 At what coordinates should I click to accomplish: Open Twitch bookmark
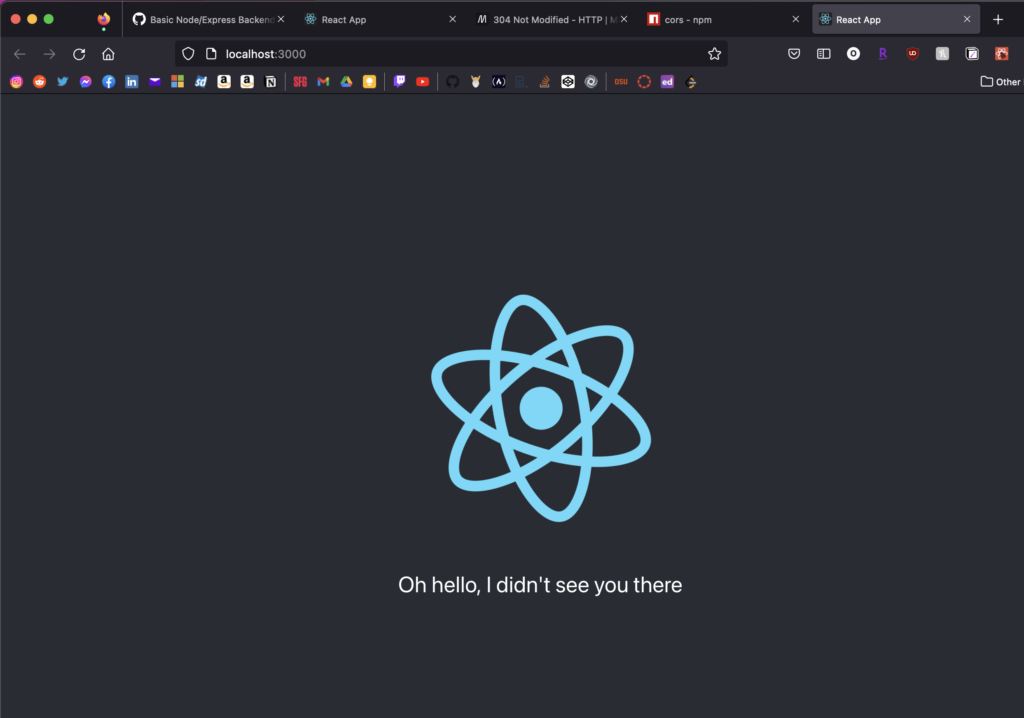click(x=400, y=82)
